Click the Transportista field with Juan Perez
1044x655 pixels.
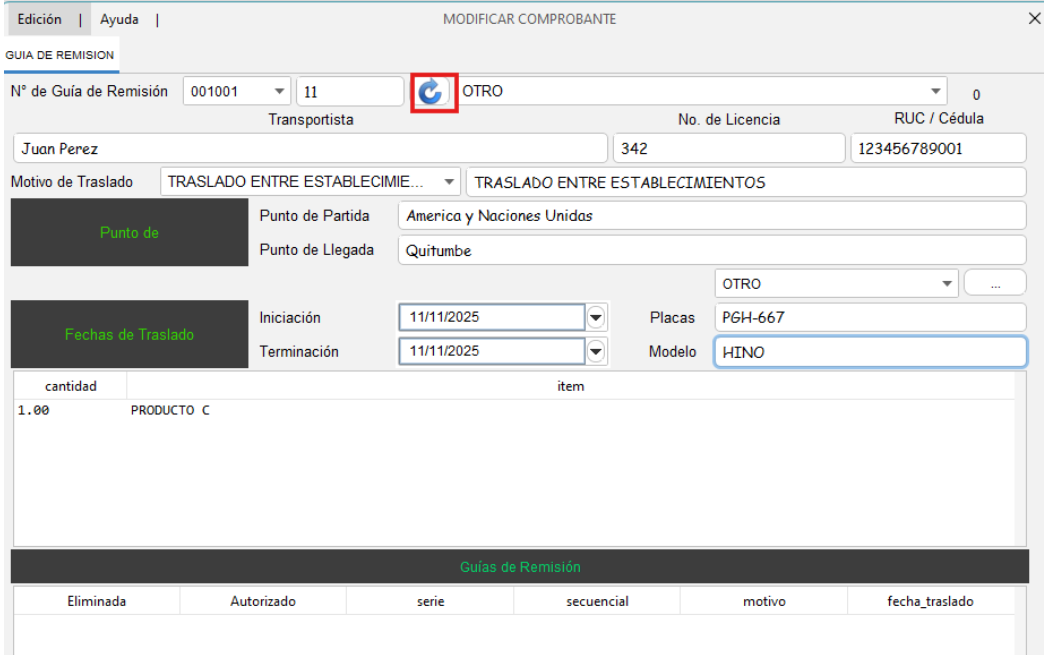(x=310, y=149)
